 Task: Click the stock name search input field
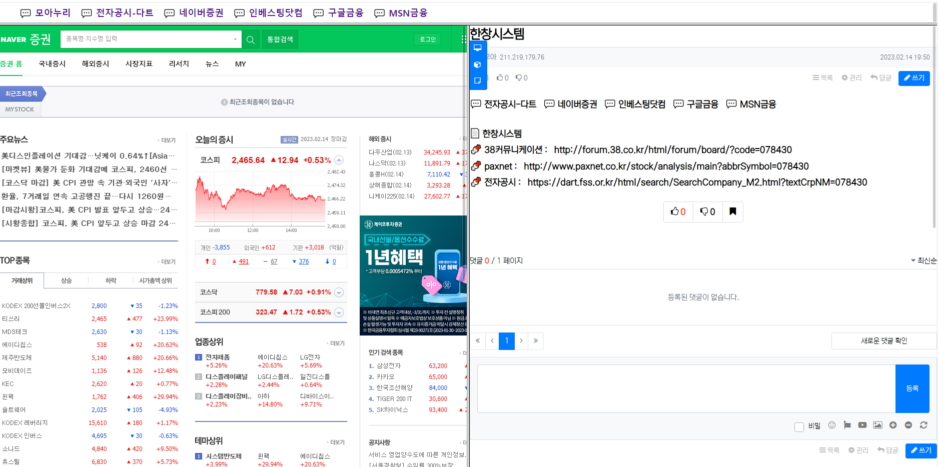coord(146,39)
